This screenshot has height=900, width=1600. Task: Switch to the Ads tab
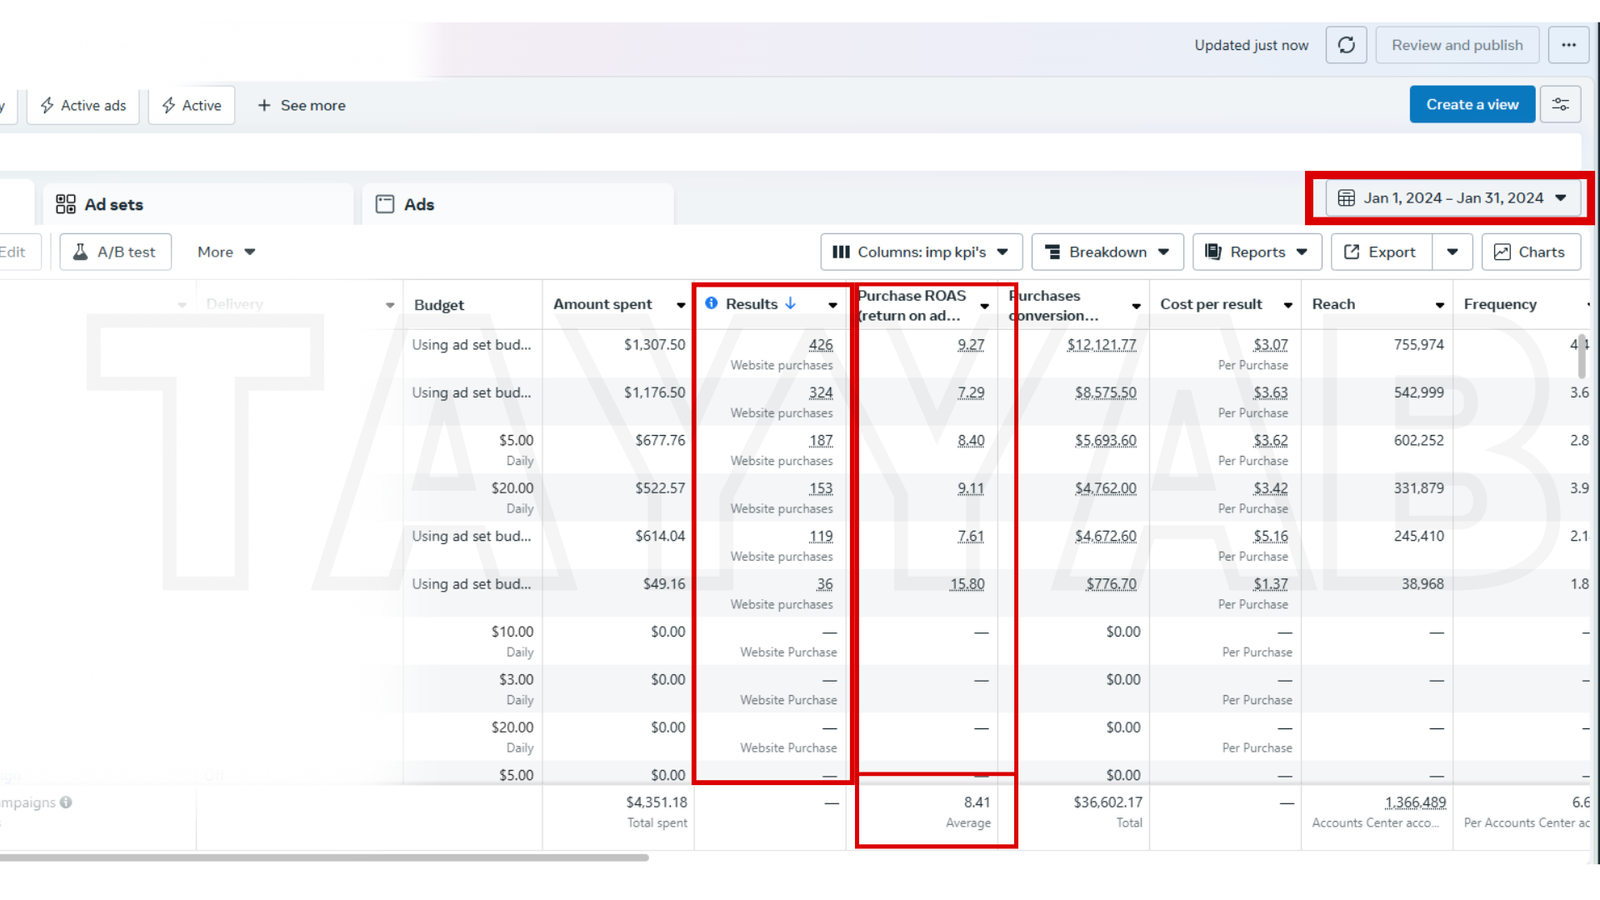pyautogui.click(x=405, y=204)
